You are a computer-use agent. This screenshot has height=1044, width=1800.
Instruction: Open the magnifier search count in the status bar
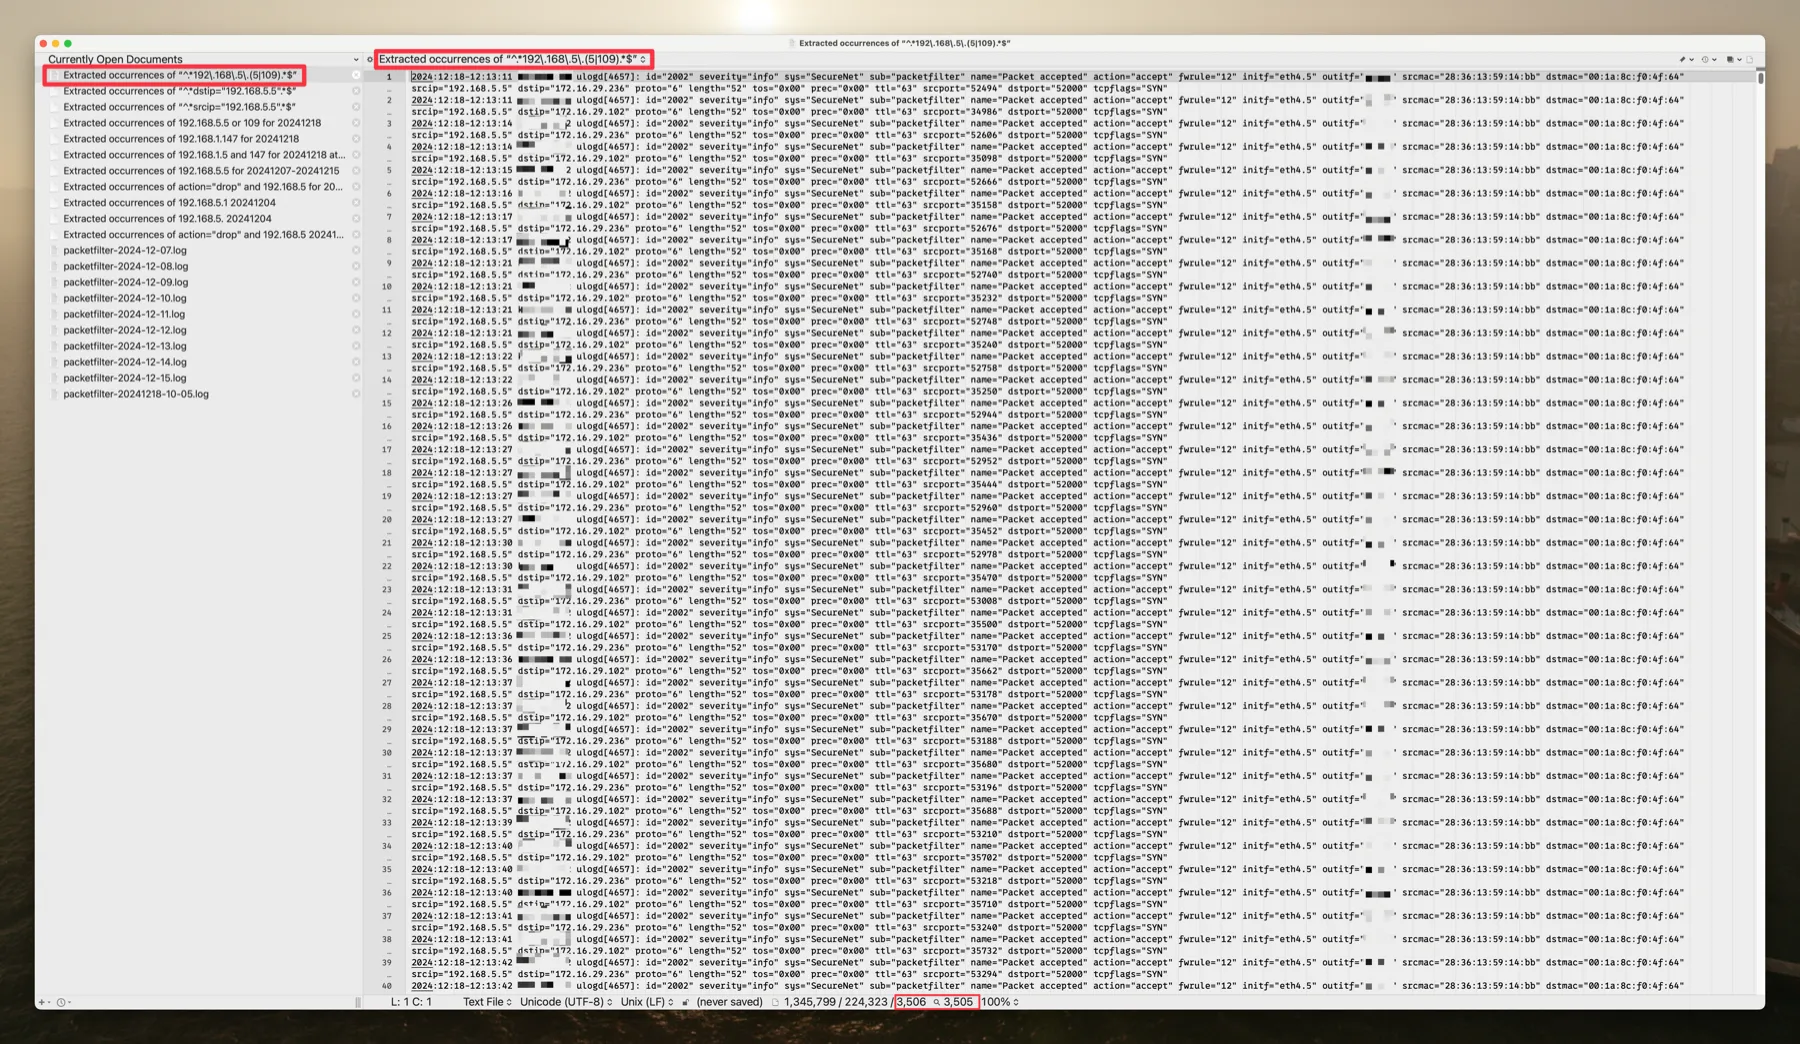tap(937, 1001)
